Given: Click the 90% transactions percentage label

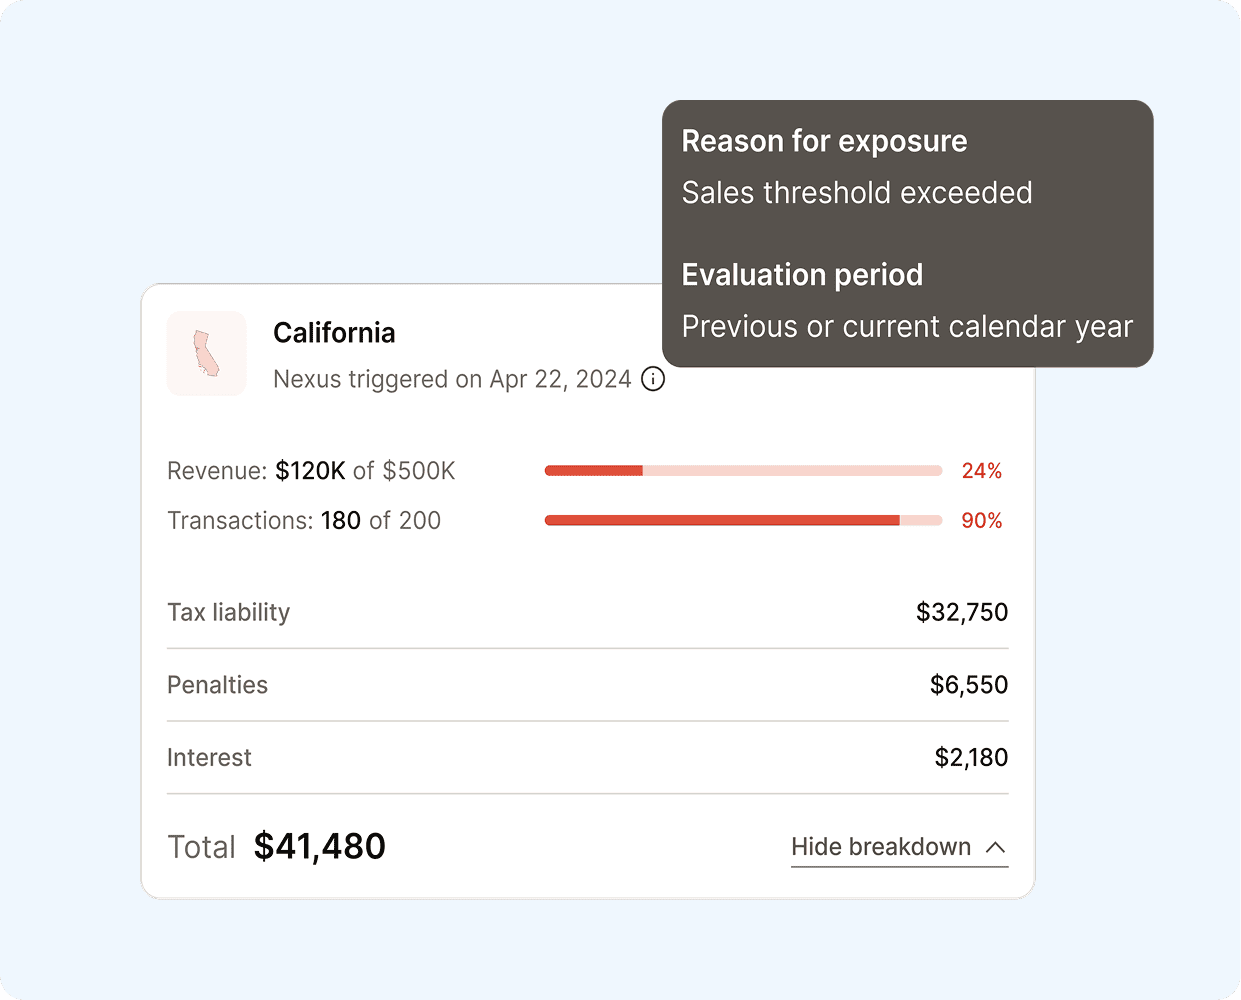Looking at the screenshot, I should [981, 521].
